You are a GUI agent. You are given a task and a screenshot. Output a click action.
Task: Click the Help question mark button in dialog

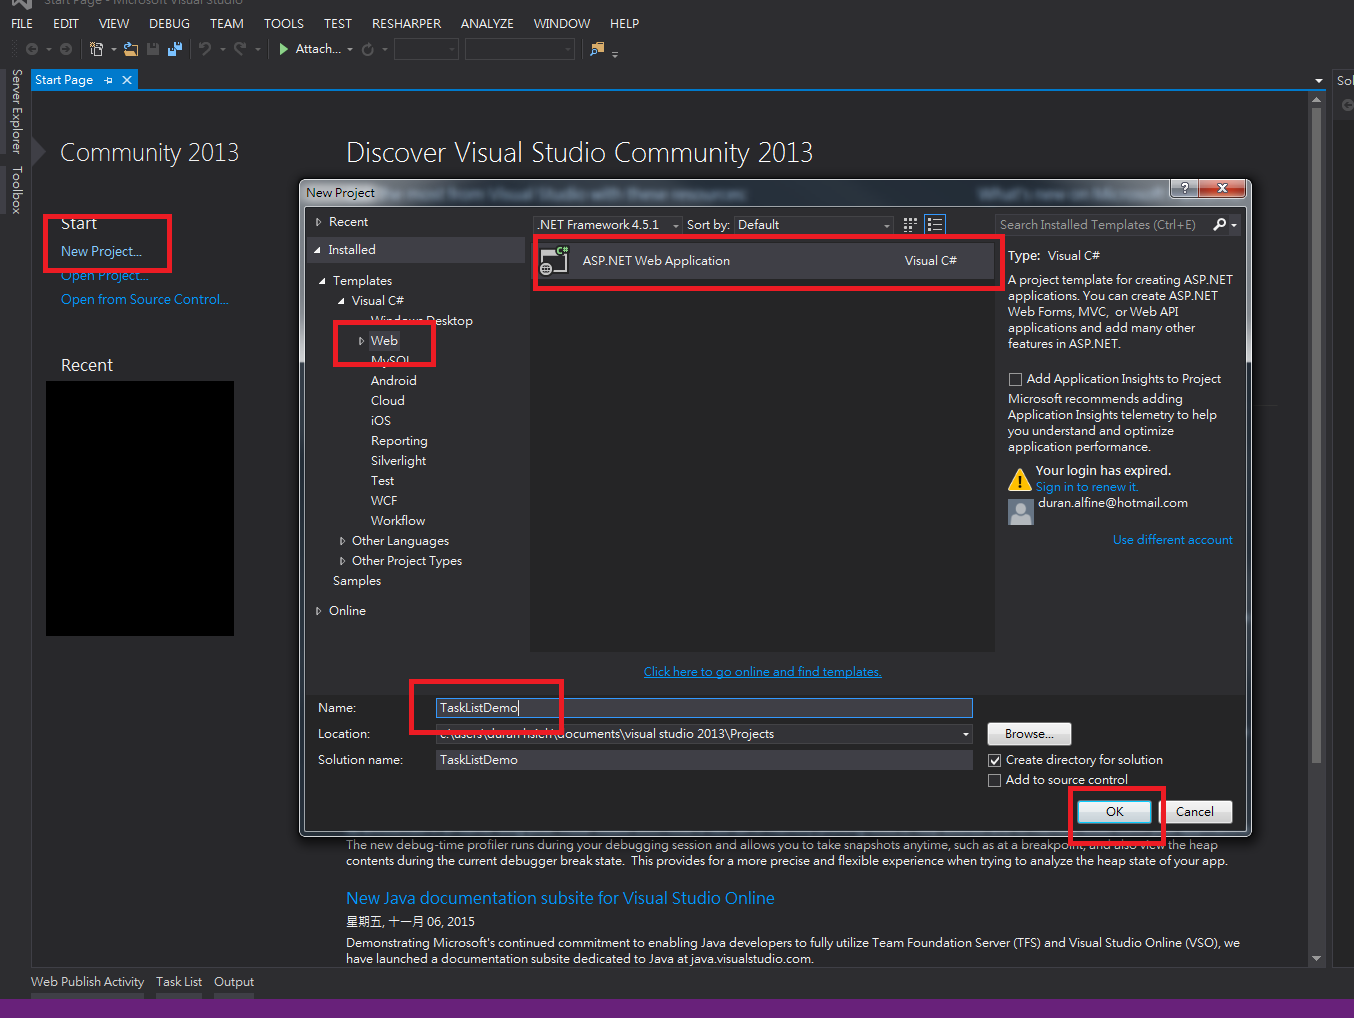point(1184,189)
